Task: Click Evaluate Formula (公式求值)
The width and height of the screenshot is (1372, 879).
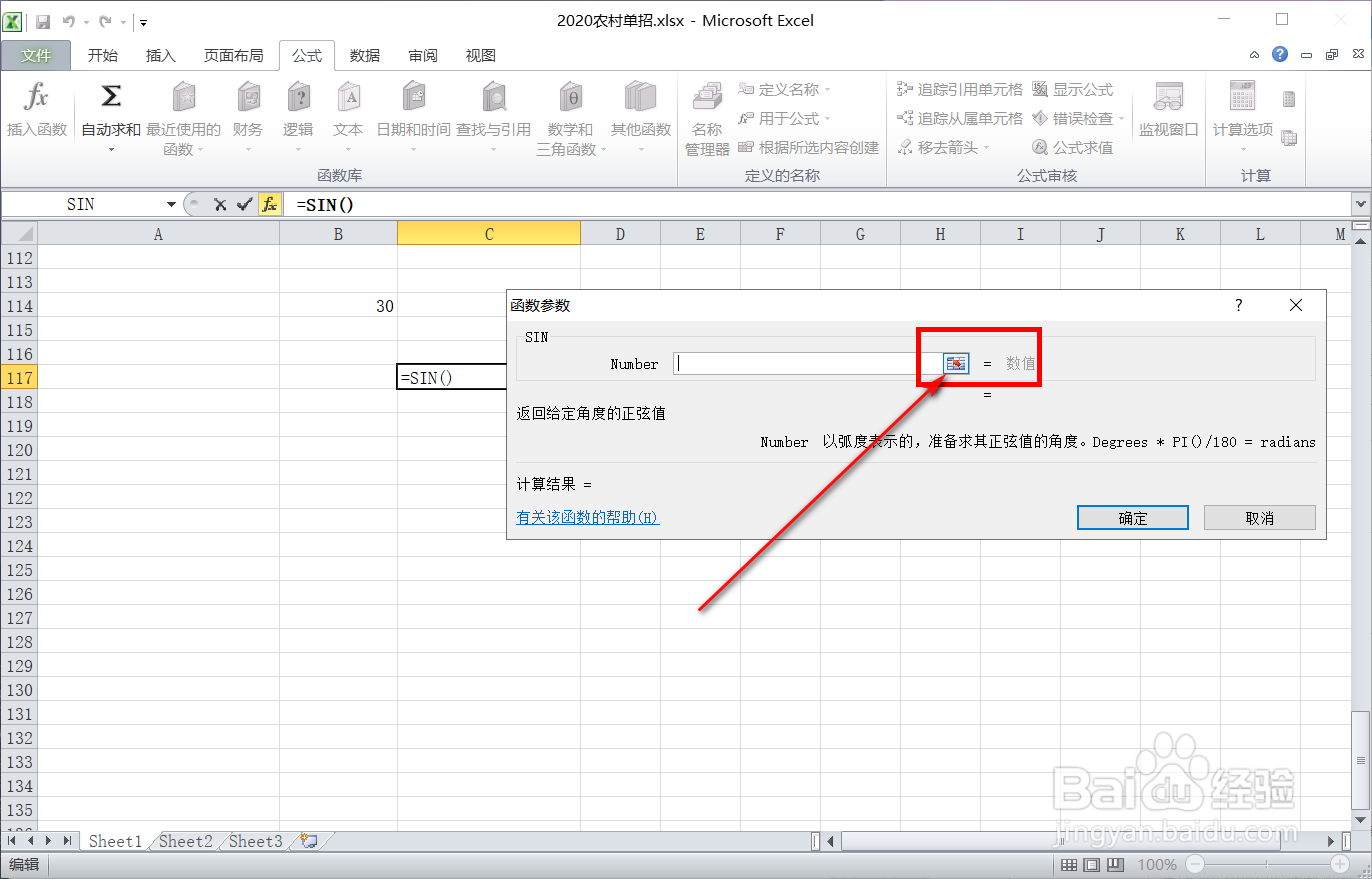Action: [1073, 148]
